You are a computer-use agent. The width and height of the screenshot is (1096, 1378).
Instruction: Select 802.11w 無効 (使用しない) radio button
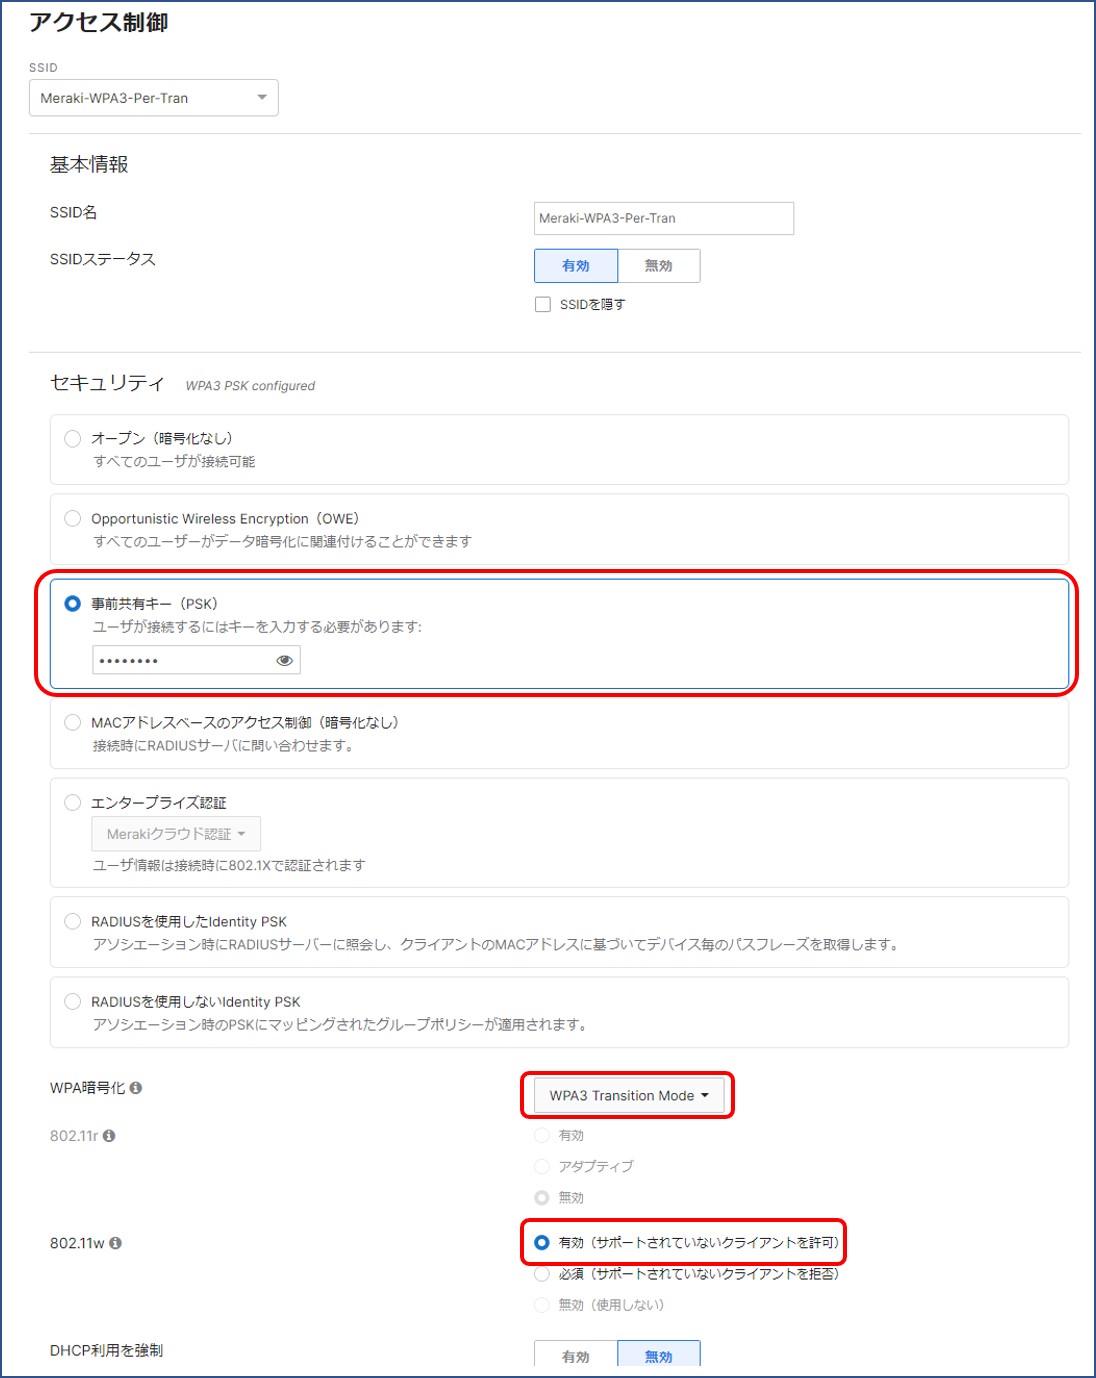(x=542, y=1305)
